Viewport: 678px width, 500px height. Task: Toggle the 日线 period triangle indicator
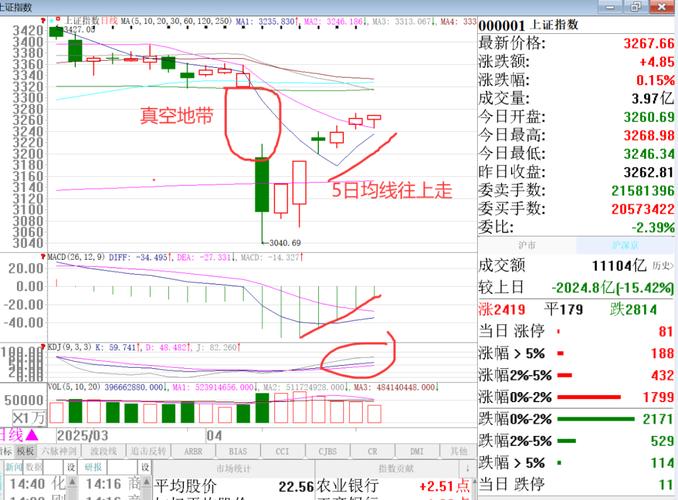coord(31,435)
